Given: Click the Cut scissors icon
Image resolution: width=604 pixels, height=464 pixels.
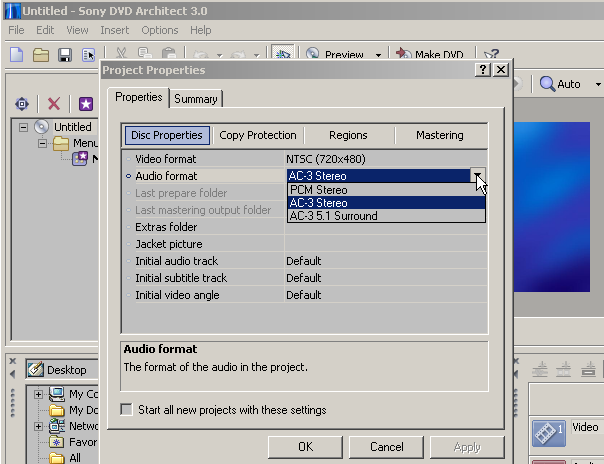Looking at the screenshot, I should tap(121, 53).
